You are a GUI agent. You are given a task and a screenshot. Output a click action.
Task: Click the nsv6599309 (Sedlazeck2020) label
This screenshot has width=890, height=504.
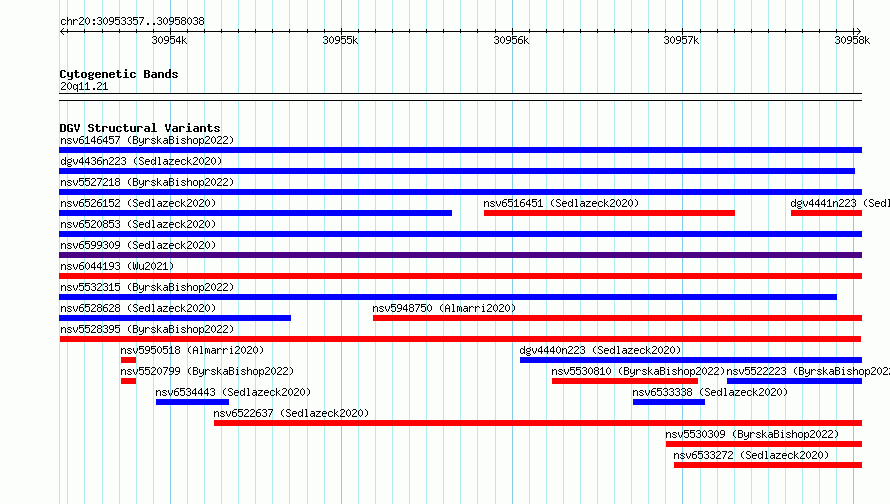coord(138,245)
